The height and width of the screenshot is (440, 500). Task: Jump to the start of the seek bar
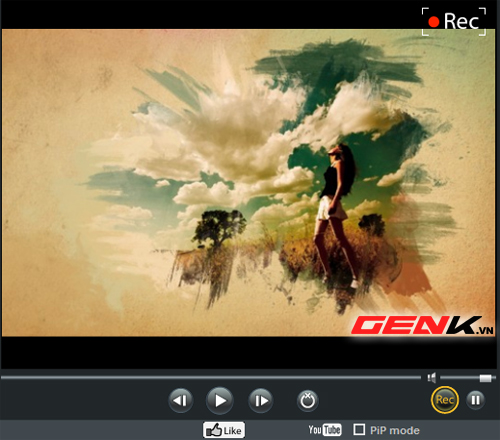[3, 378]
